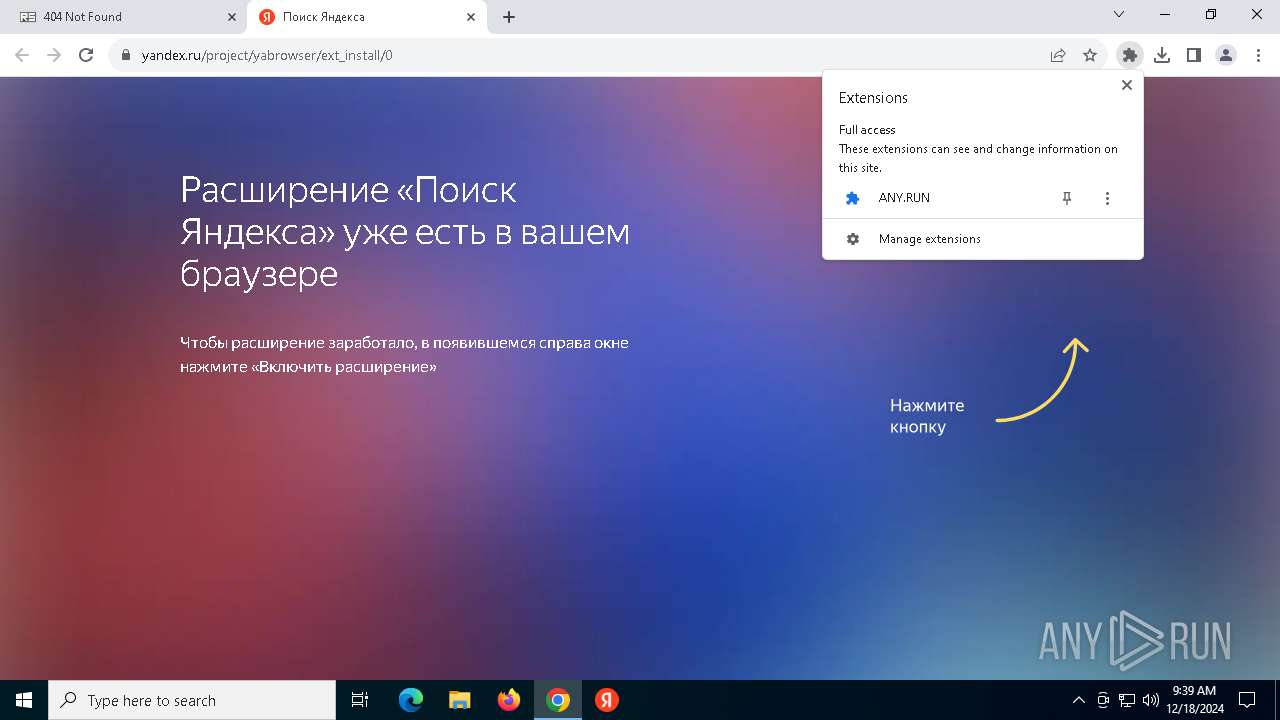The image size is (1280, 720).
Task: Open the notification center
Action: pyautogui.click(x=1247, y=700)
